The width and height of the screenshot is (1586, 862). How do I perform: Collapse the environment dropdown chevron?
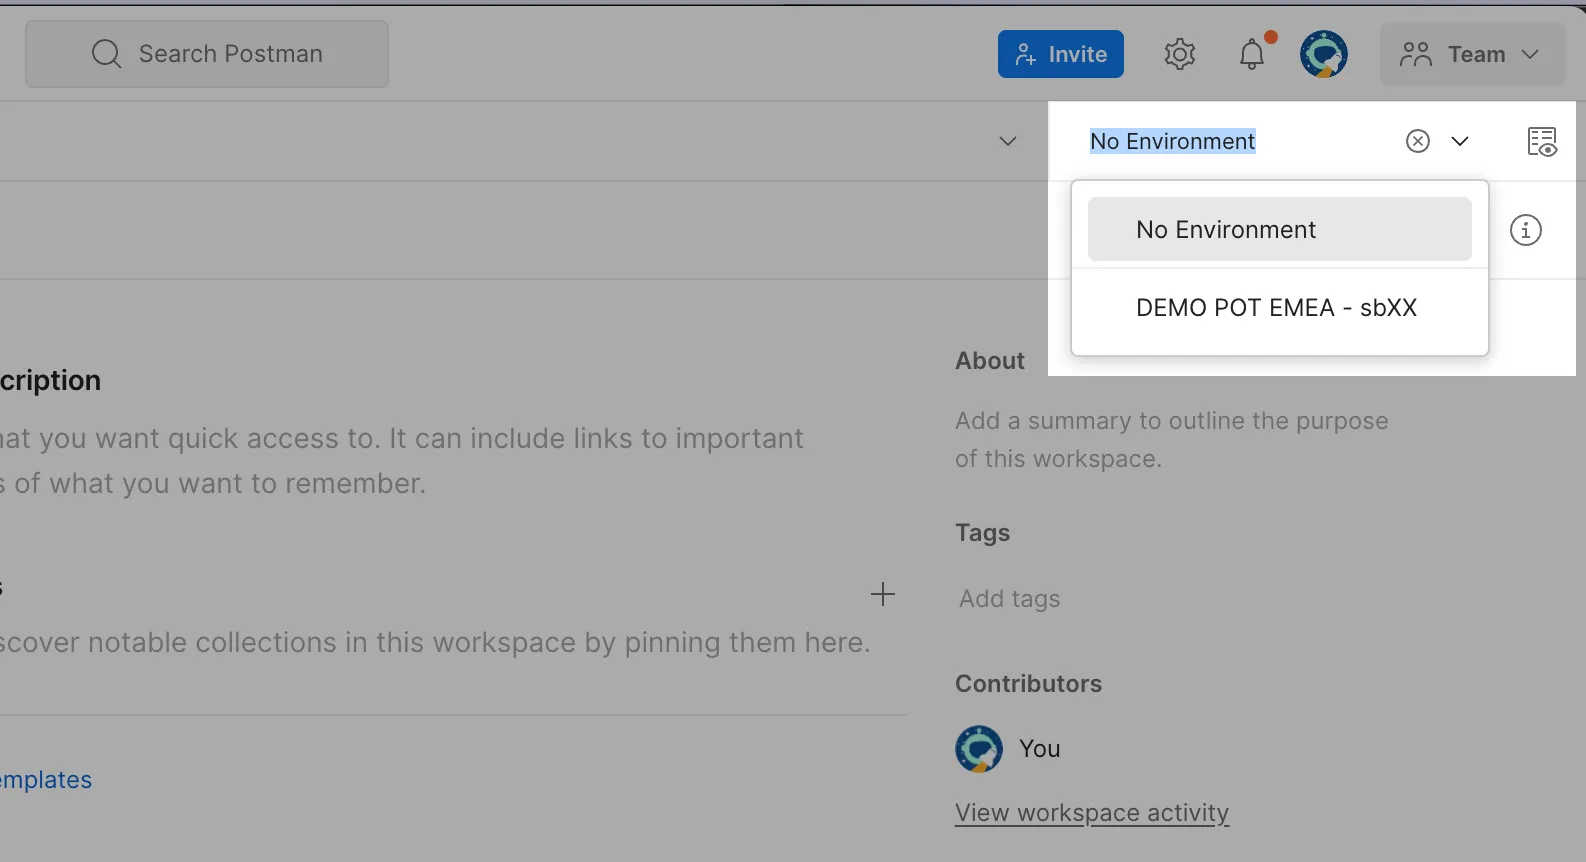(1460, 141)
